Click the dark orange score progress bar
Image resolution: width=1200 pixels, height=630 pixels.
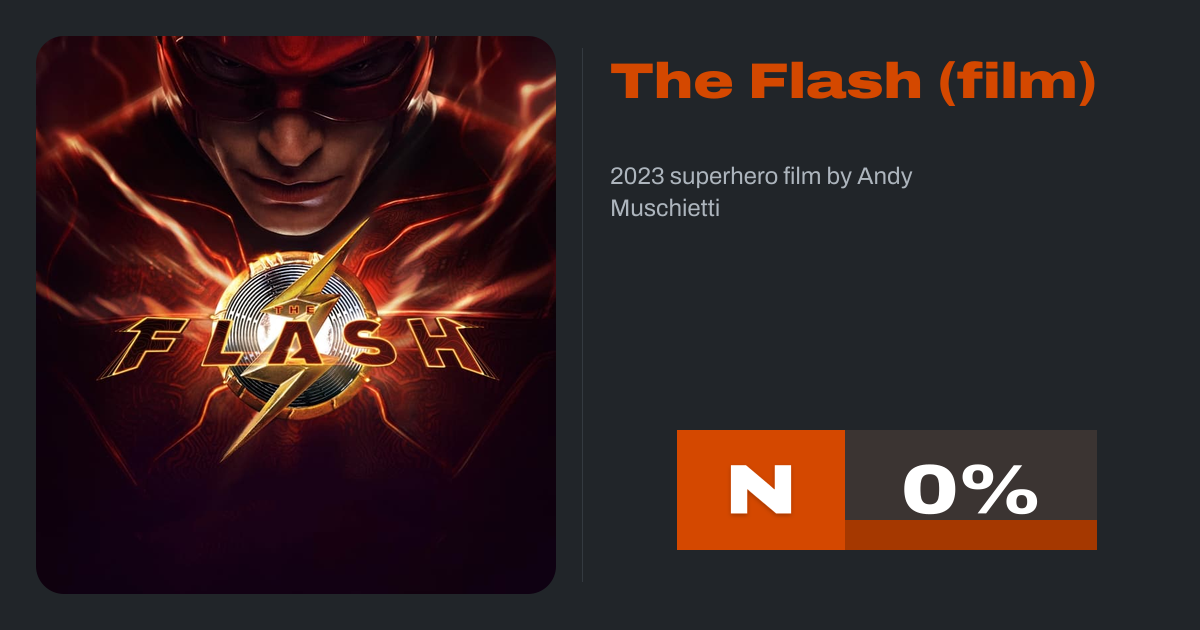pyautogui.click(x=970, y=535)
